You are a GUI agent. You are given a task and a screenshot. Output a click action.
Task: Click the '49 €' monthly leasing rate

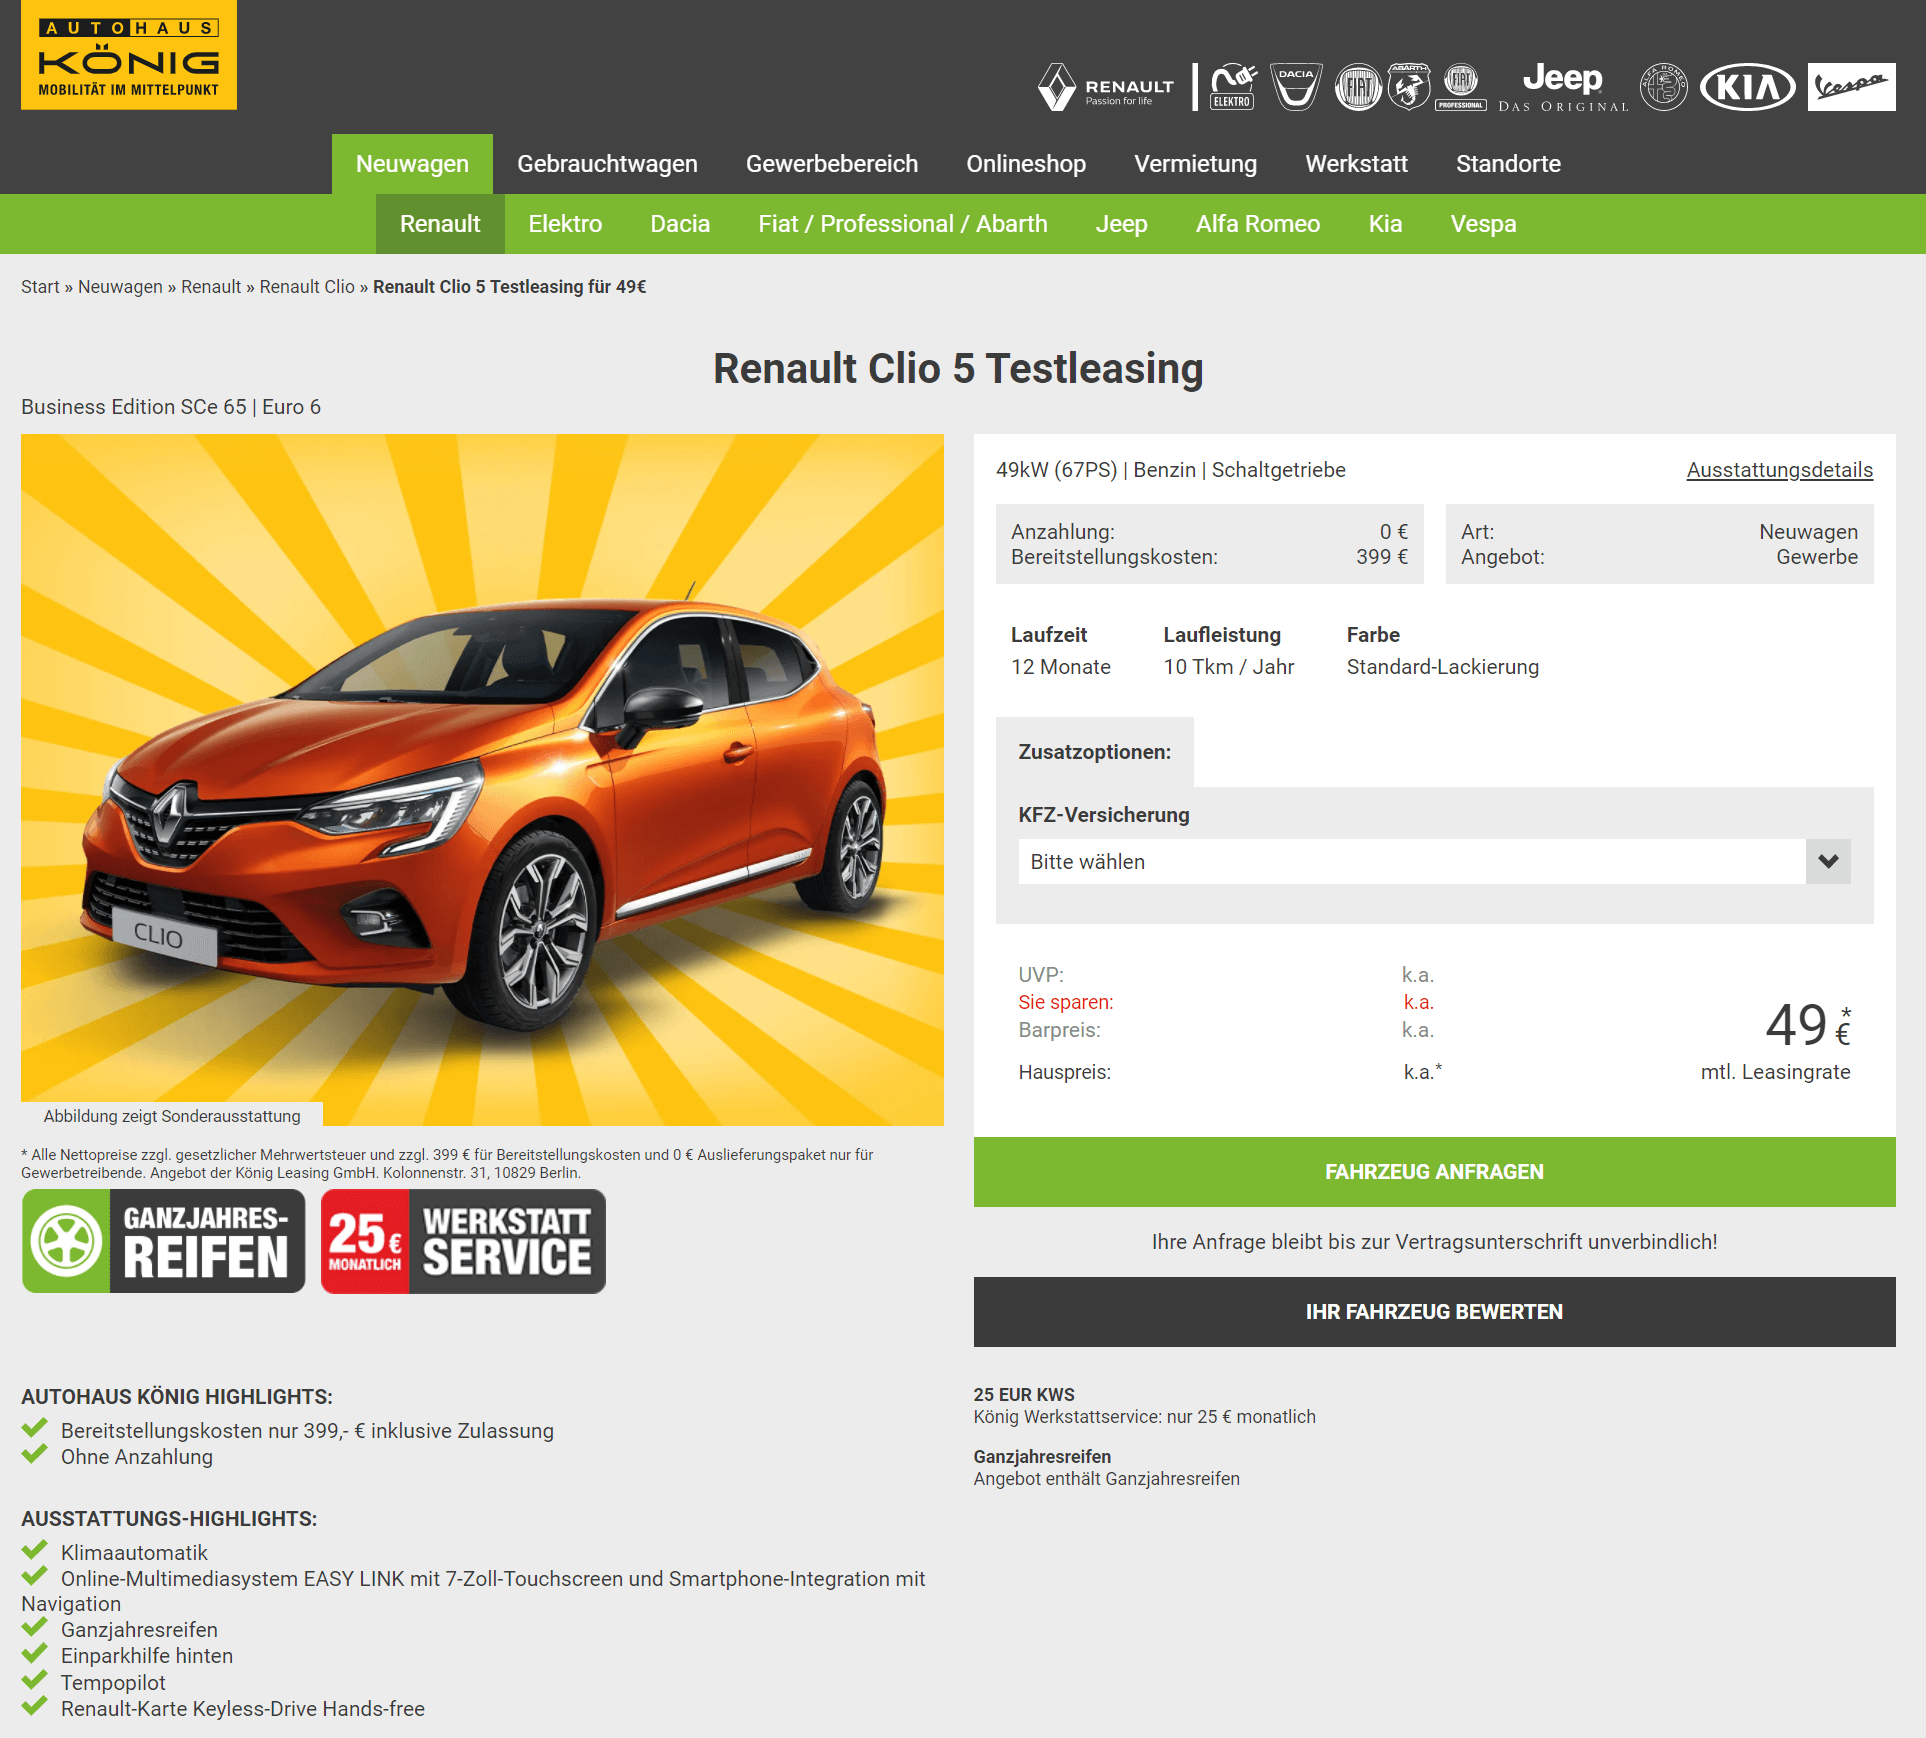point(1808,1025)
